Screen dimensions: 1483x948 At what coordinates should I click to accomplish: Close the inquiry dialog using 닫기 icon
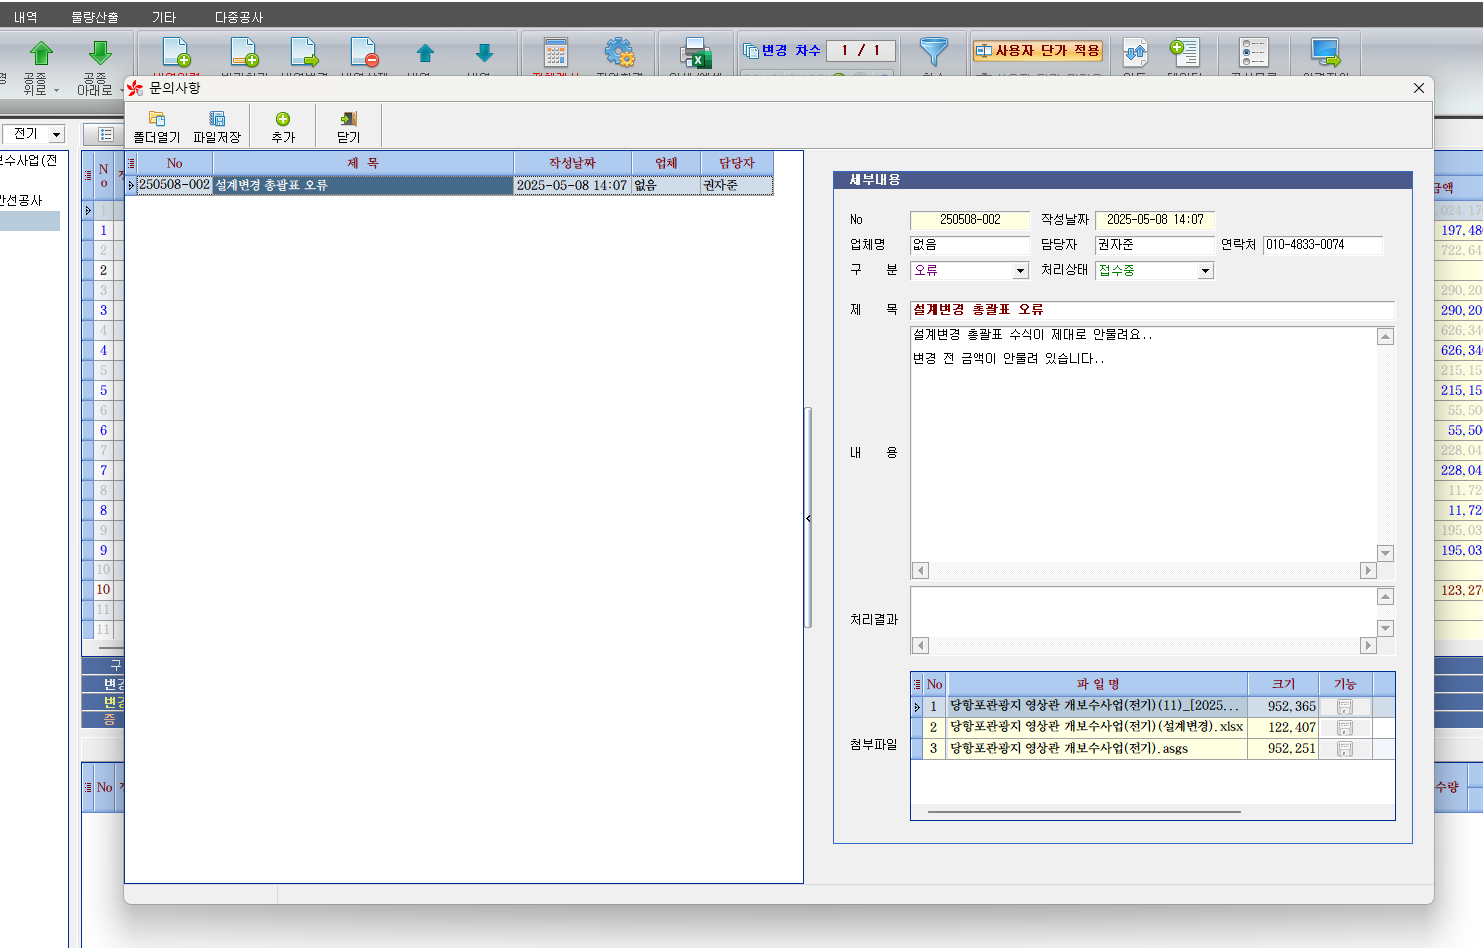pyautogui.click(x=348, y=126)
